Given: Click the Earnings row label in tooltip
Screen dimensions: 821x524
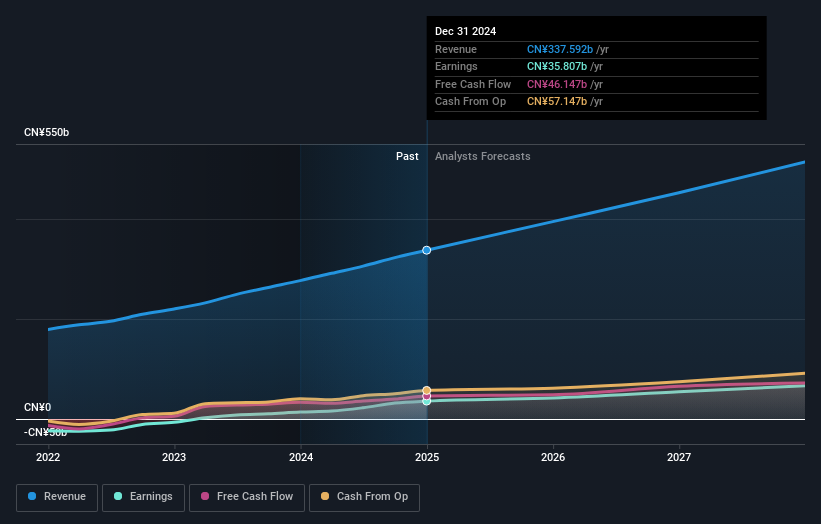Looking at the screenshot, I should pos(456,66).
